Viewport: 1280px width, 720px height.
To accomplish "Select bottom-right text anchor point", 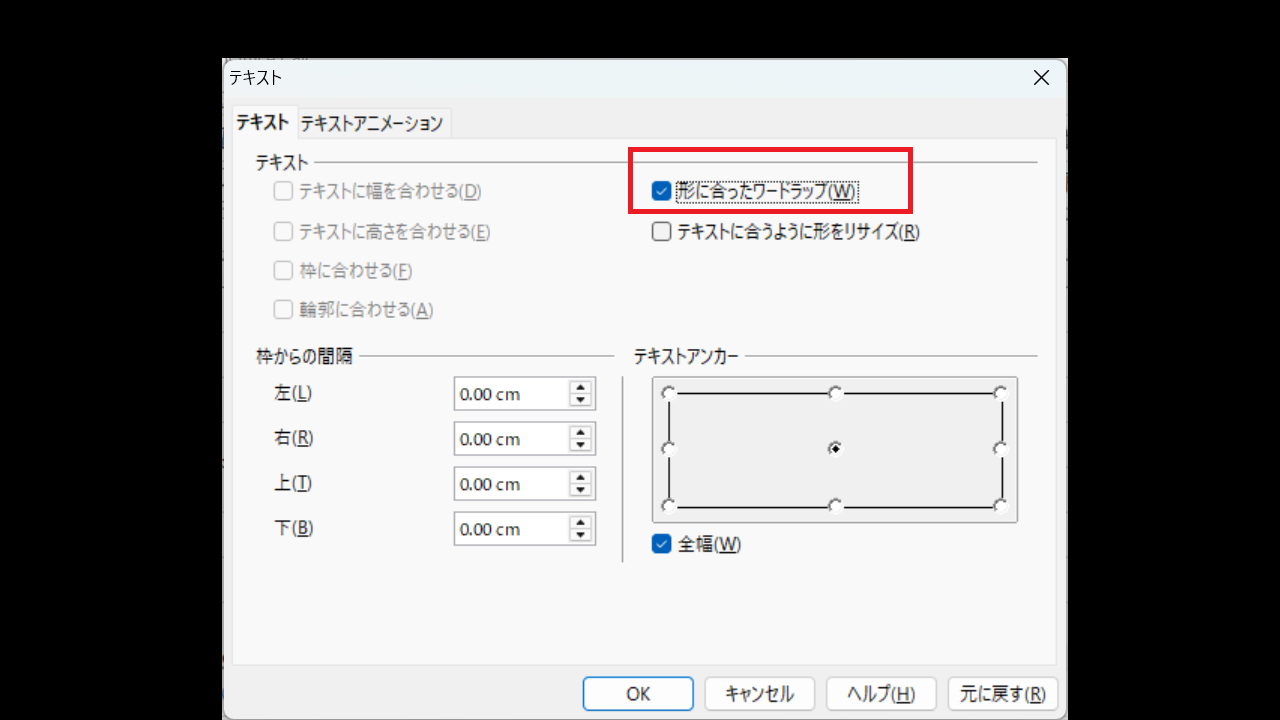I will click(x=1001, y=505).
